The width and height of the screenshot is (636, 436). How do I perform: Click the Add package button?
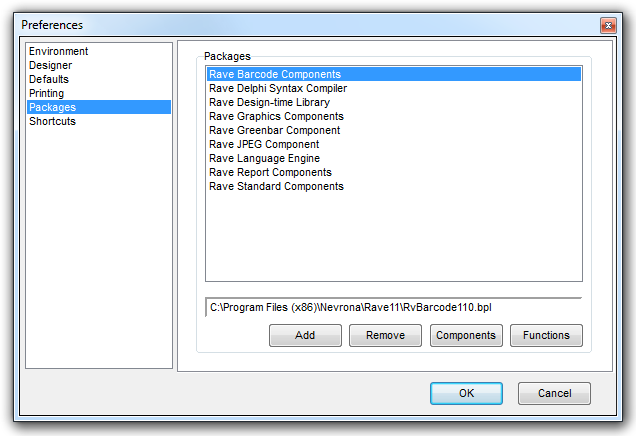tap(305, 335)
